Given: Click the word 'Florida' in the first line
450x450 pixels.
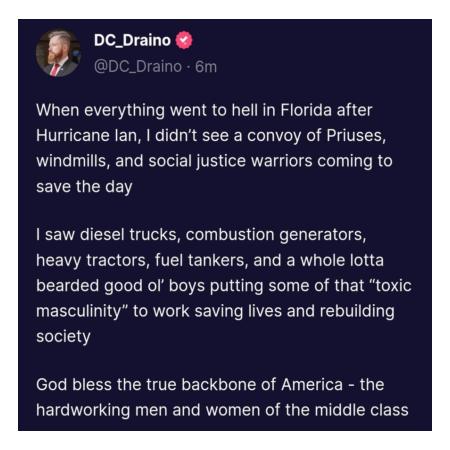Looking at the screenshot, I should point(306,110).
